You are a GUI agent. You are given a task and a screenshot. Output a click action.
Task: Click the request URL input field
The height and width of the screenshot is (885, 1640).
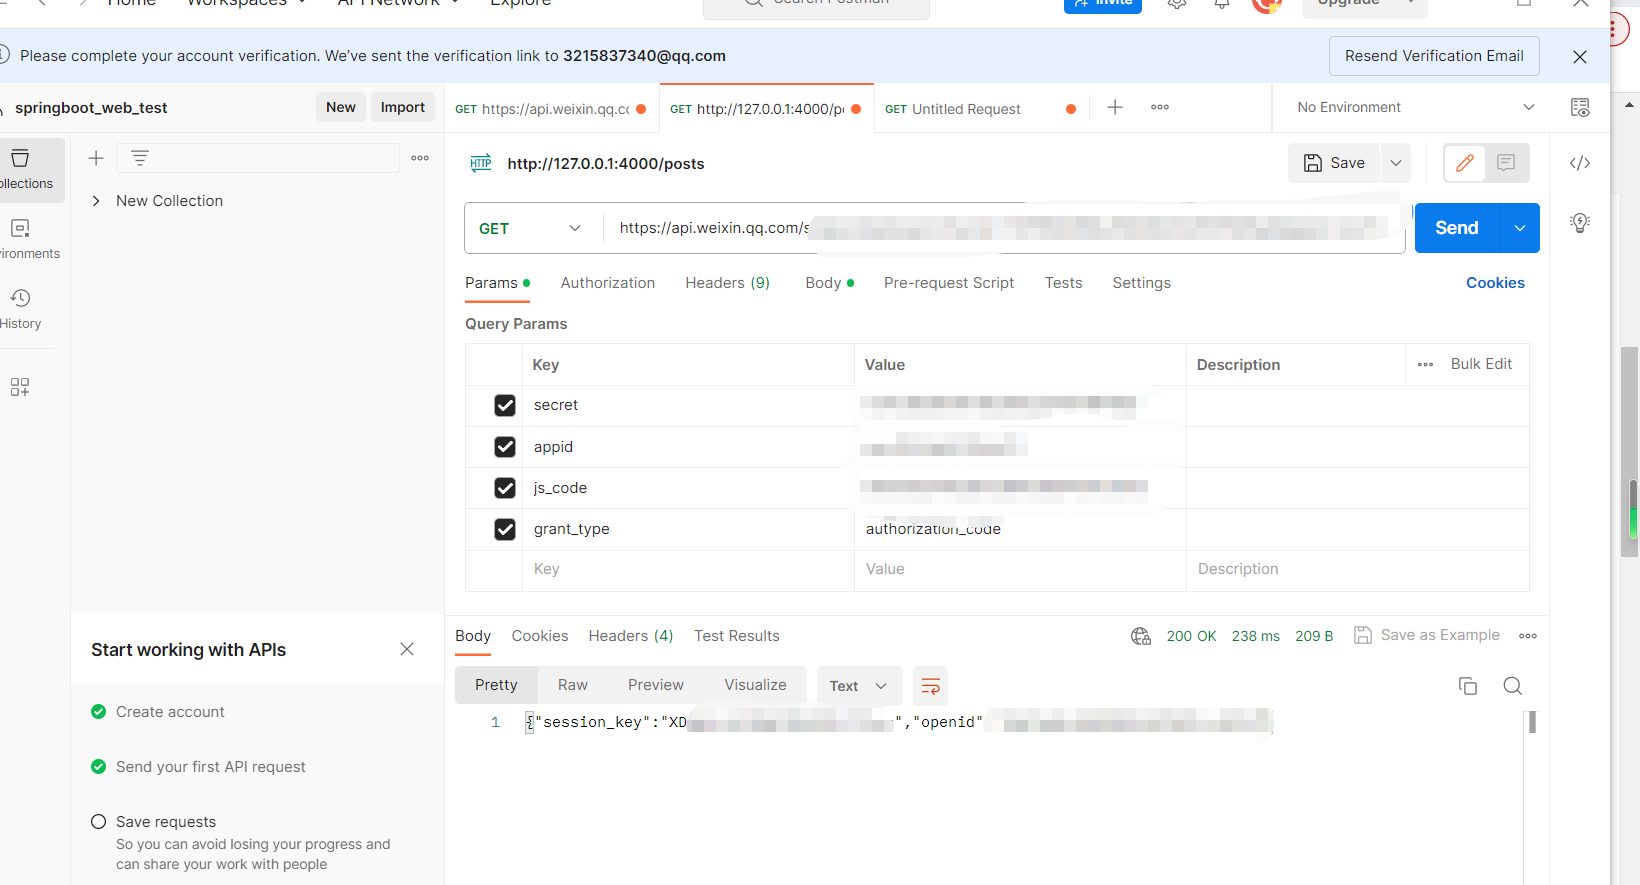(1005, 228)
